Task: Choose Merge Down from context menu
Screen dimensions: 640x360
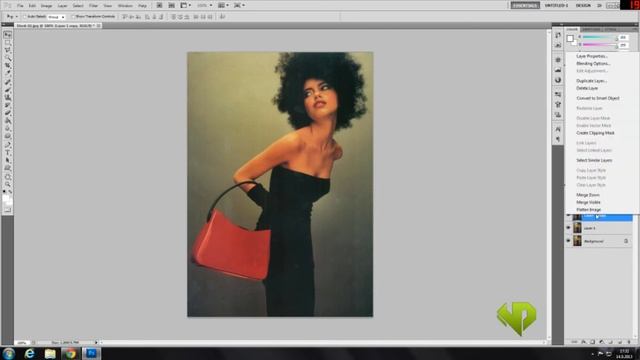Action: (x=588, y=195)
